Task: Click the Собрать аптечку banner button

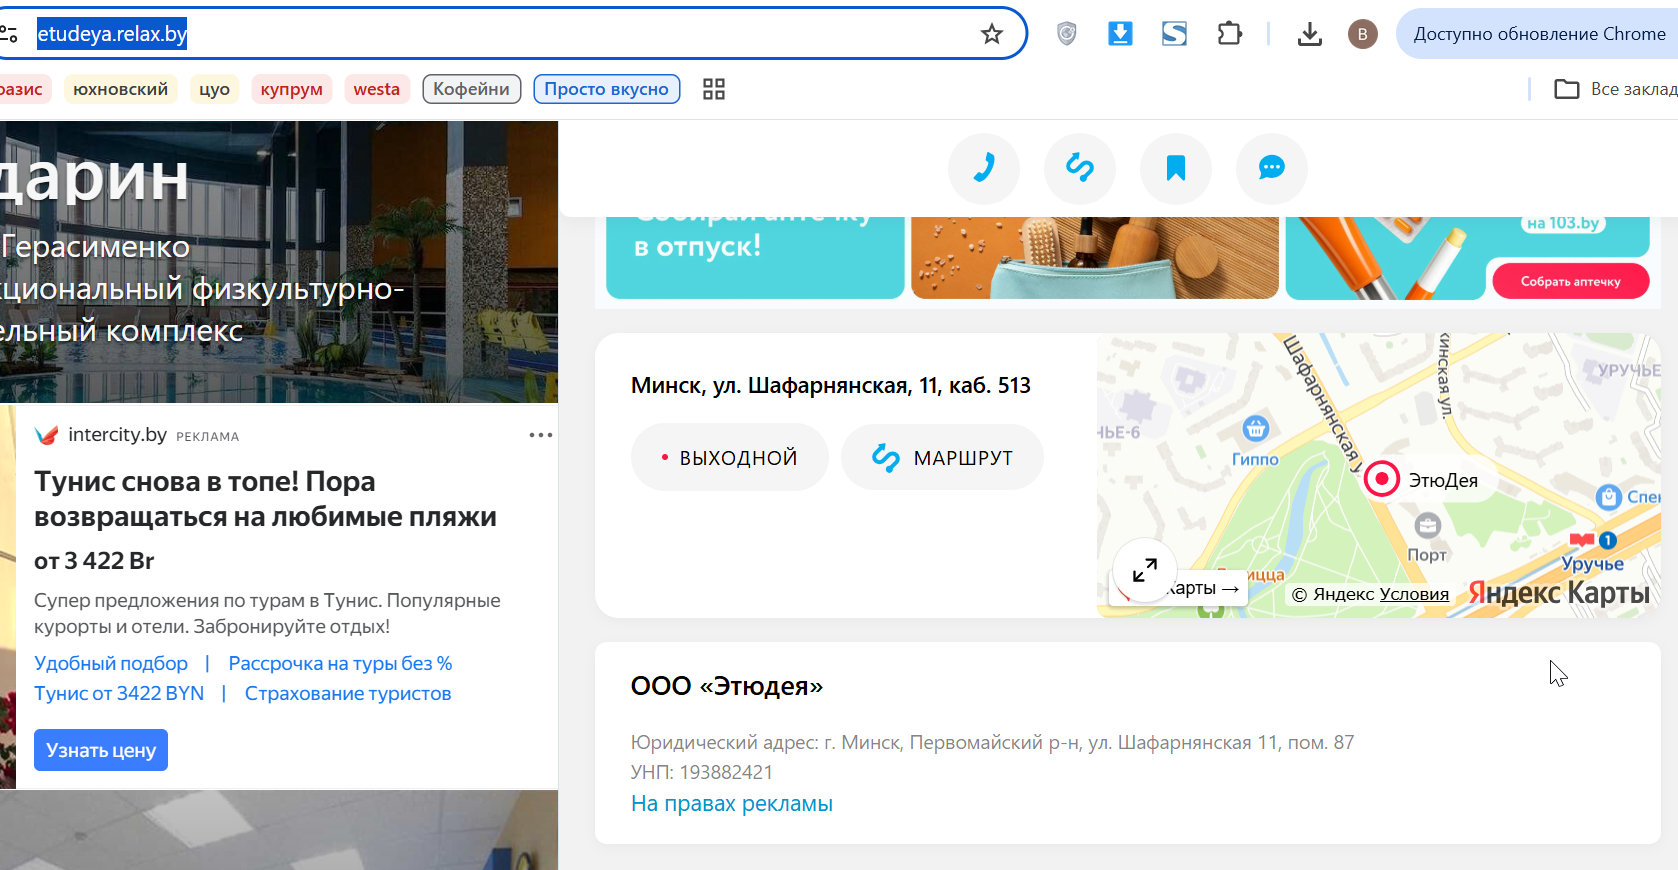Action: pyautogui.click(x=1571, y=281)
